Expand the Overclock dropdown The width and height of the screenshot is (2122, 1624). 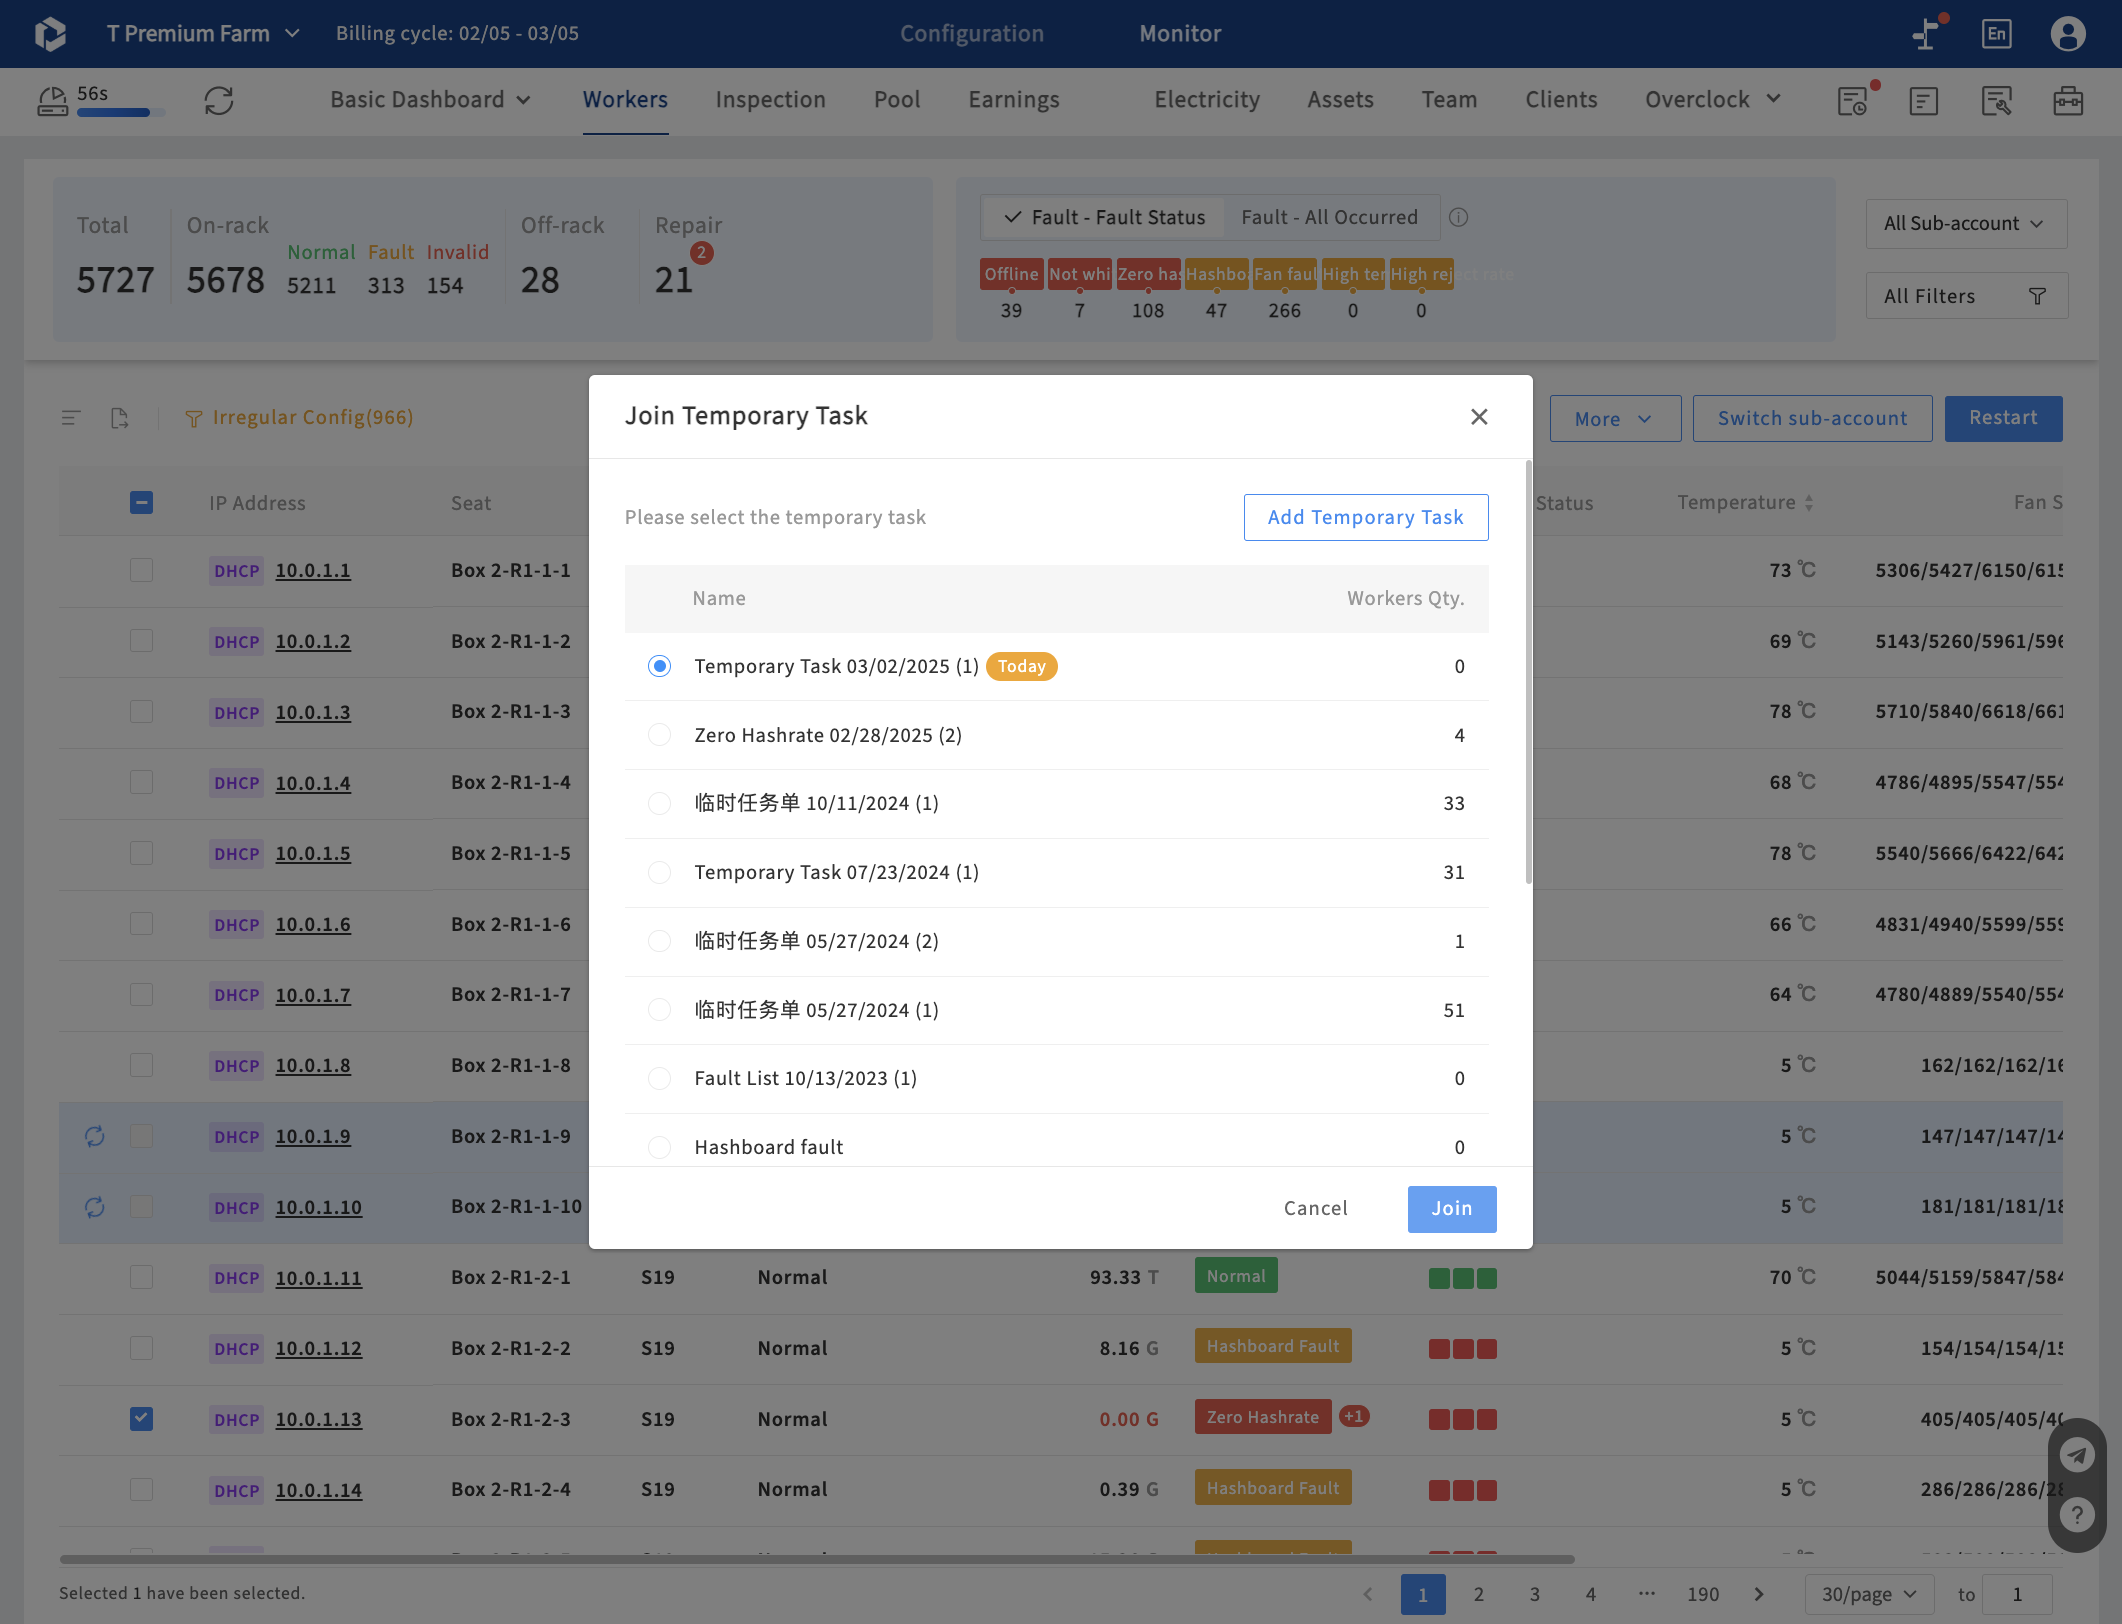1713,100
